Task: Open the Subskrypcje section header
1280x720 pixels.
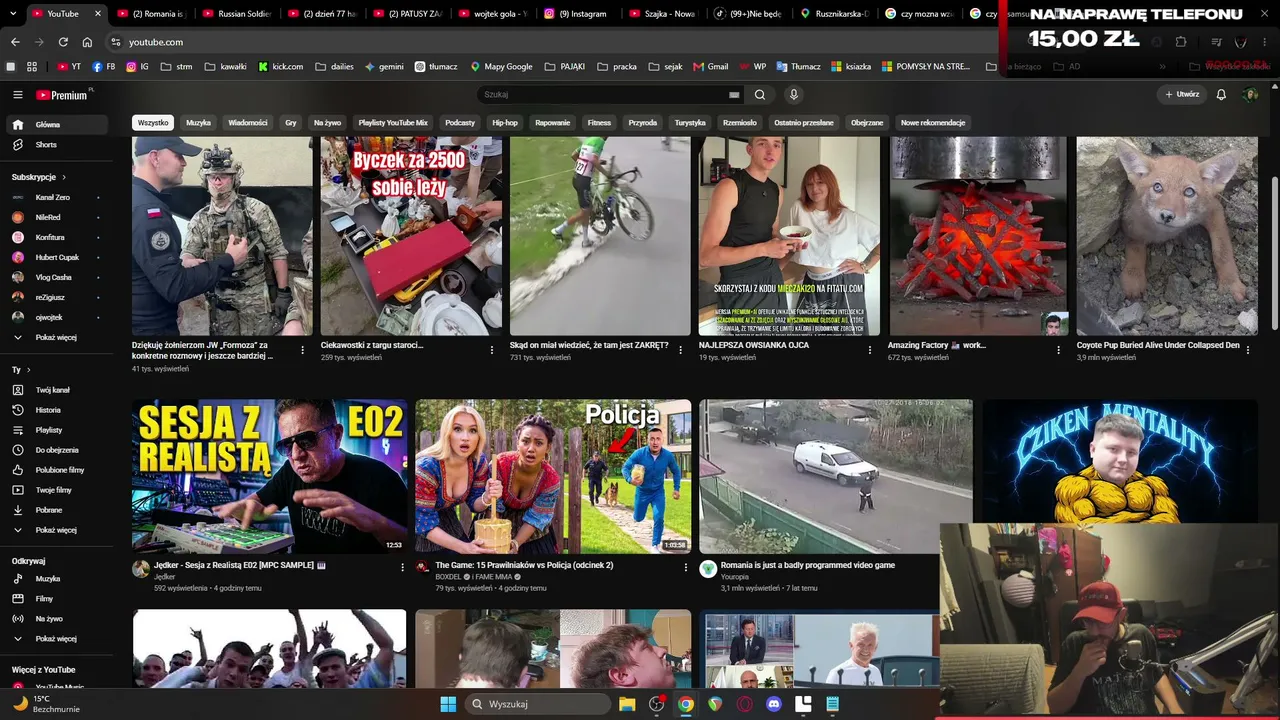Action: tap(39, 177)
